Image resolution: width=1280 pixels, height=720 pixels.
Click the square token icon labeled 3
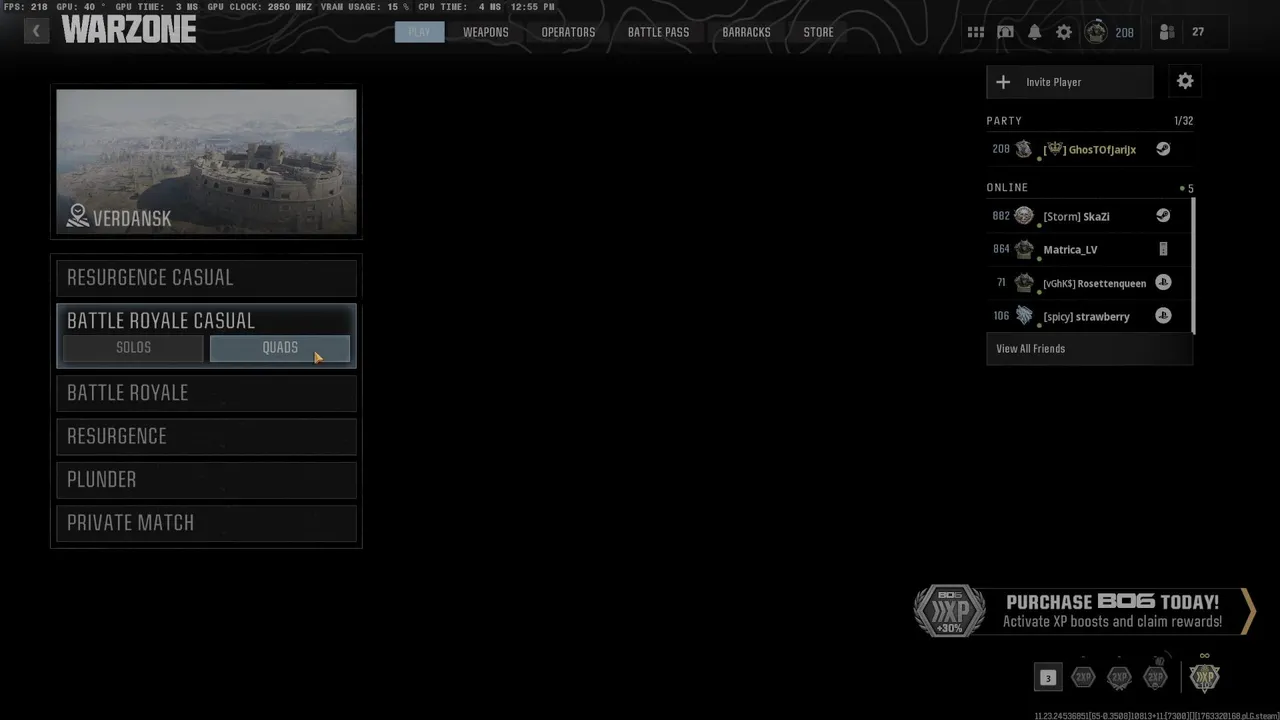click(1047, 677)
